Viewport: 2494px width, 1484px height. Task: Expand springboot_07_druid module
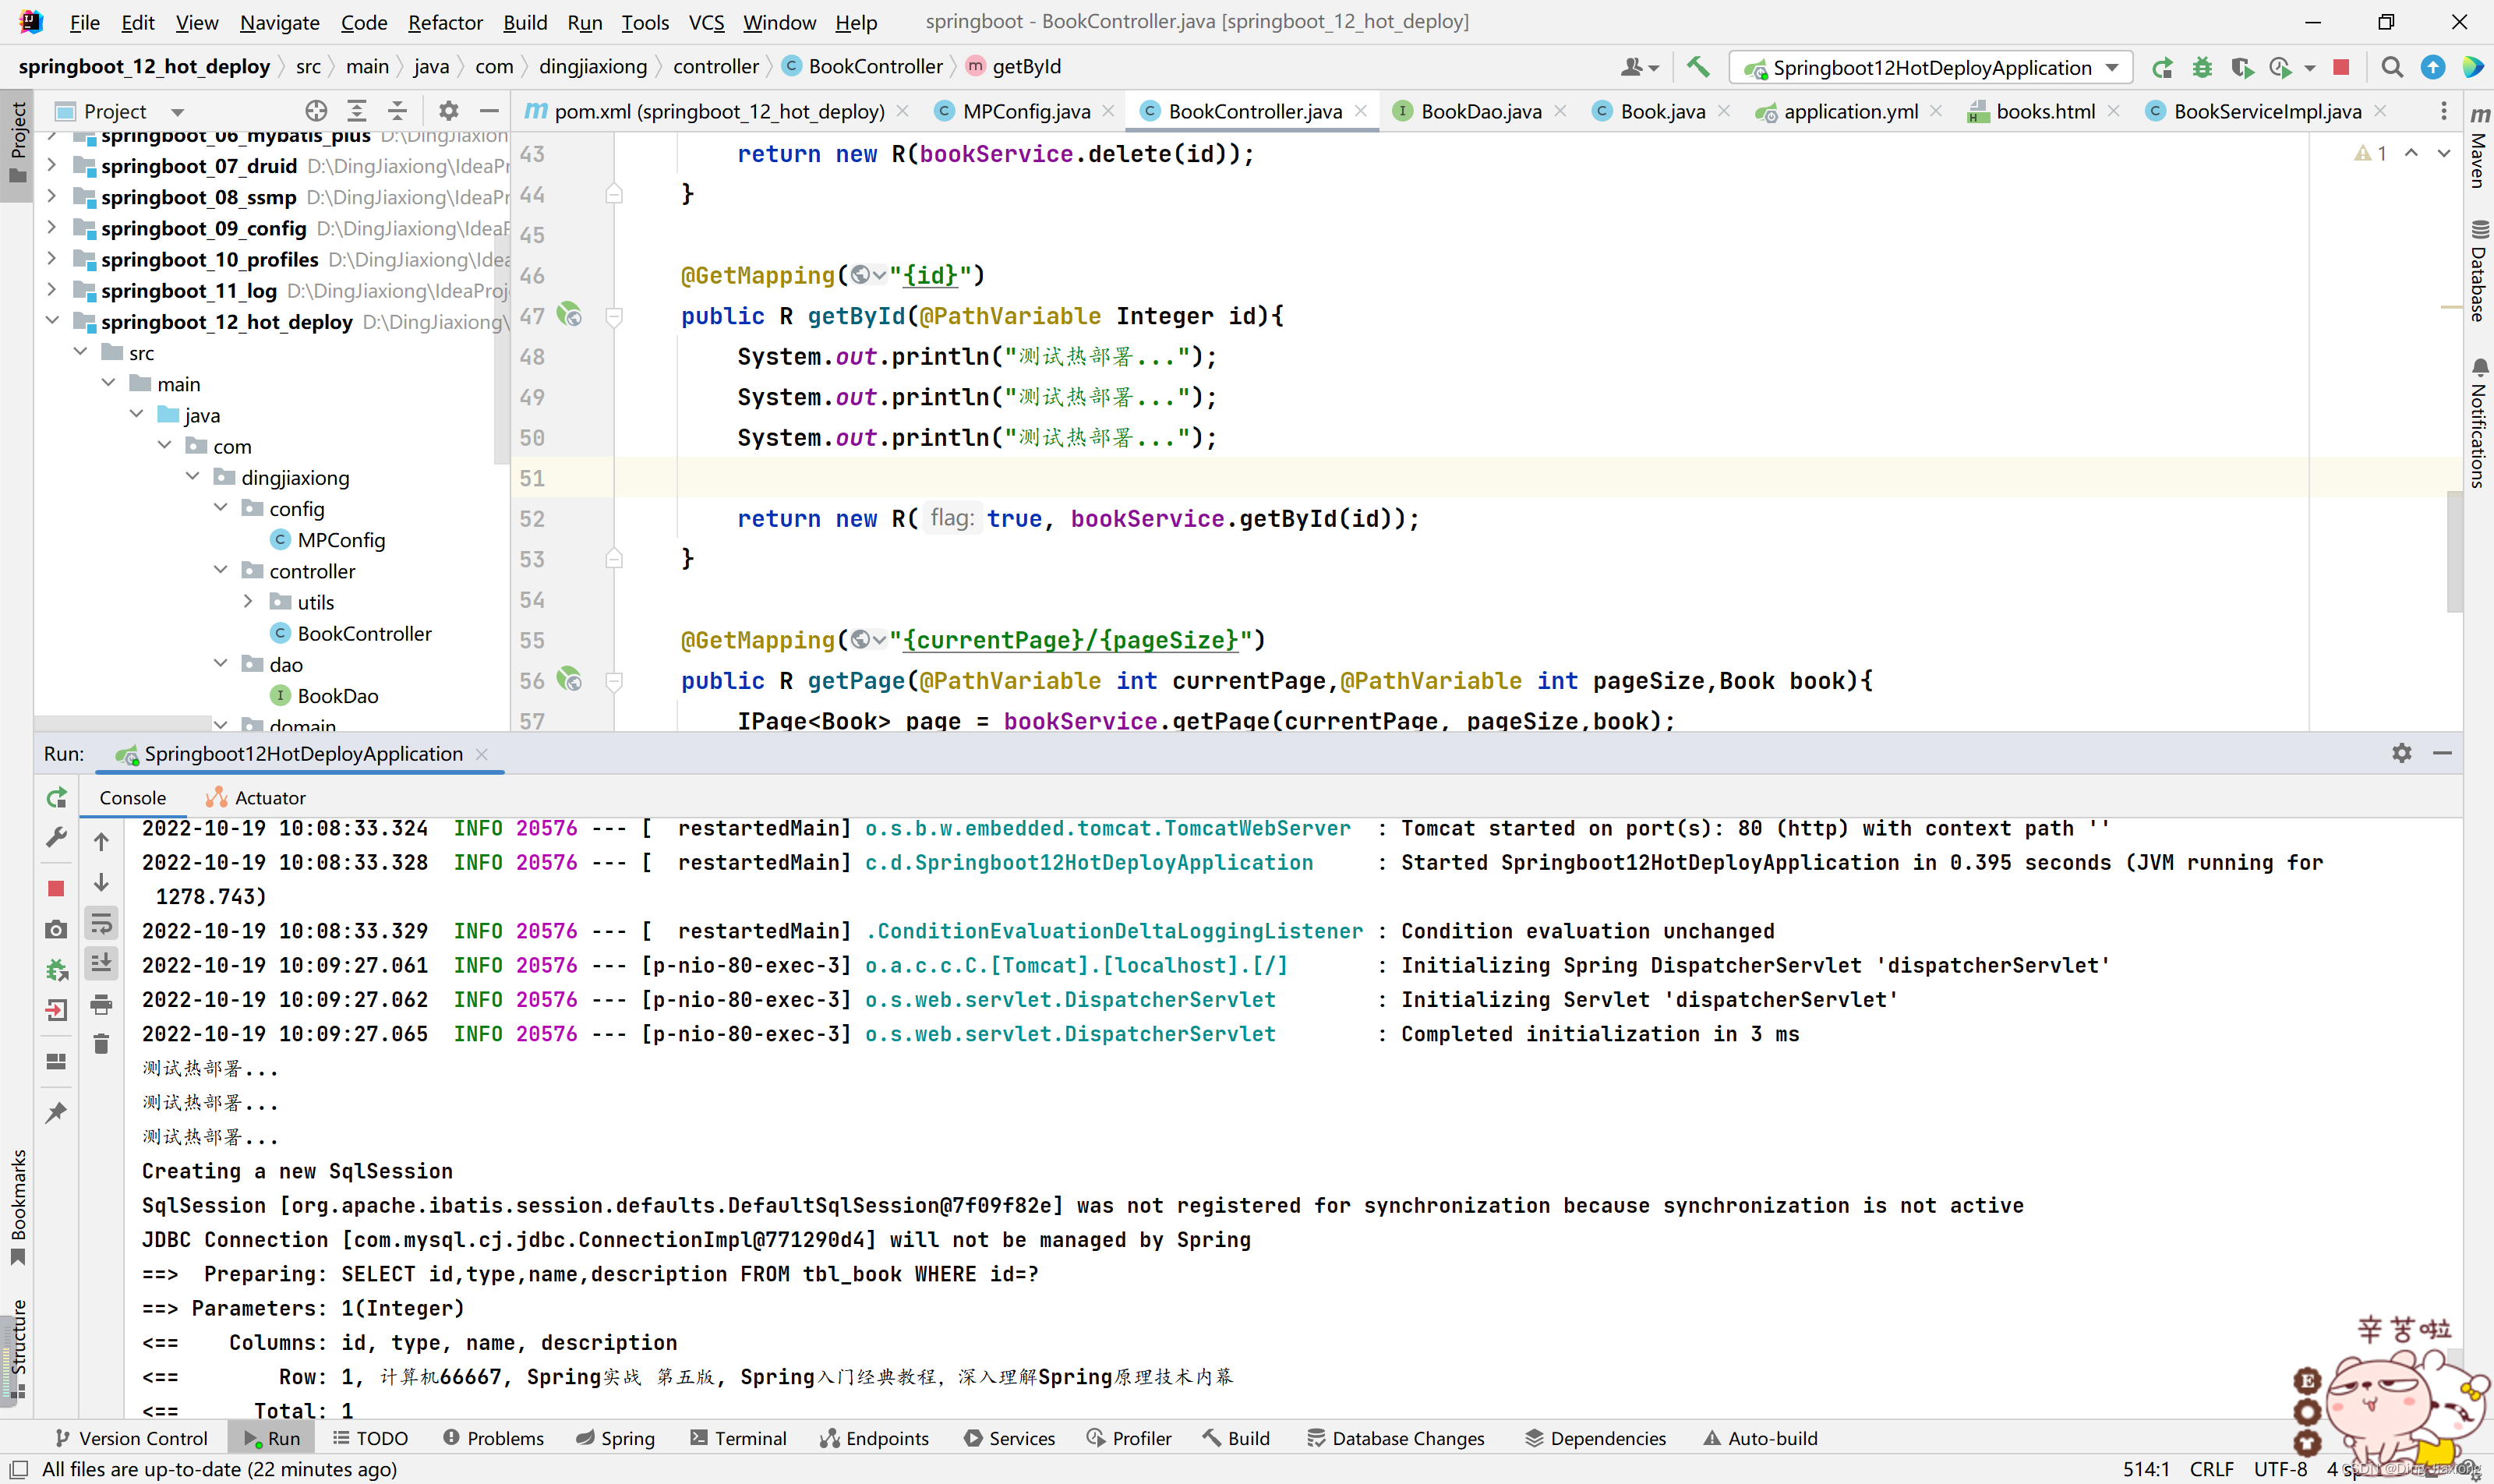(x=52, y=165)
